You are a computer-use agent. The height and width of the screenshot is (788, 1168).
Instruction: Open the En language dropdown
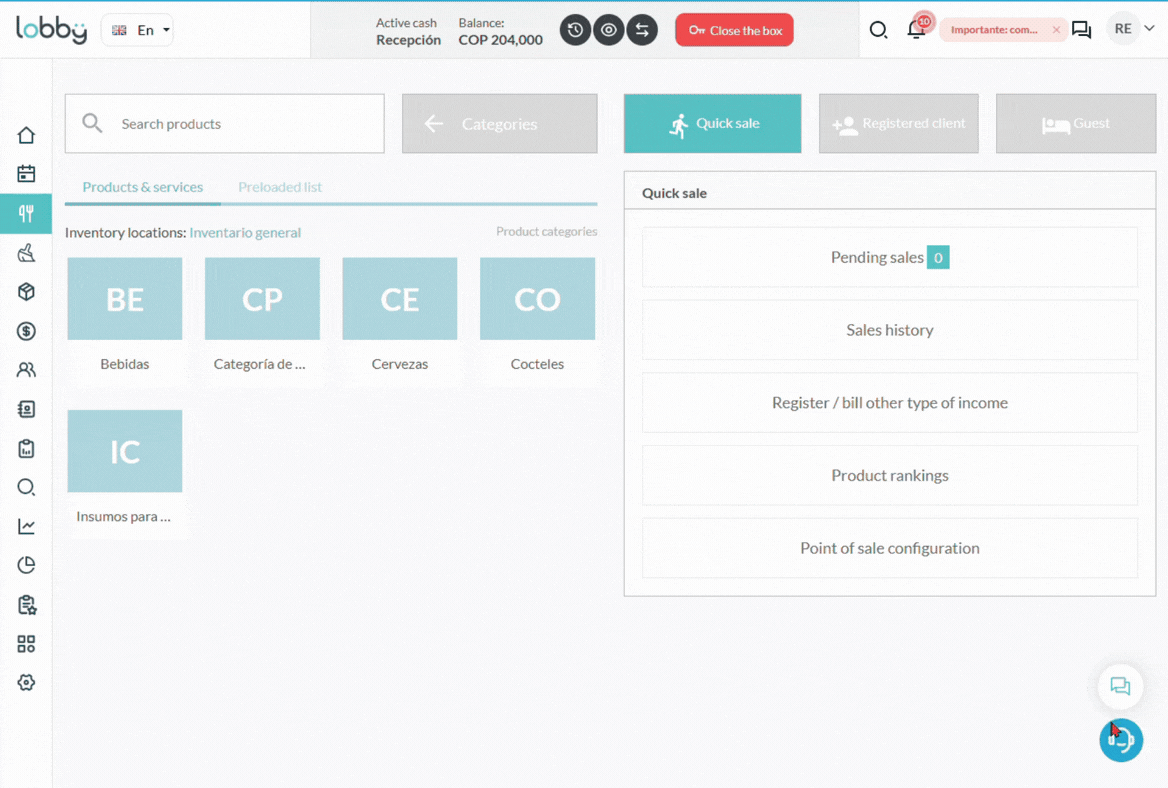138,30
